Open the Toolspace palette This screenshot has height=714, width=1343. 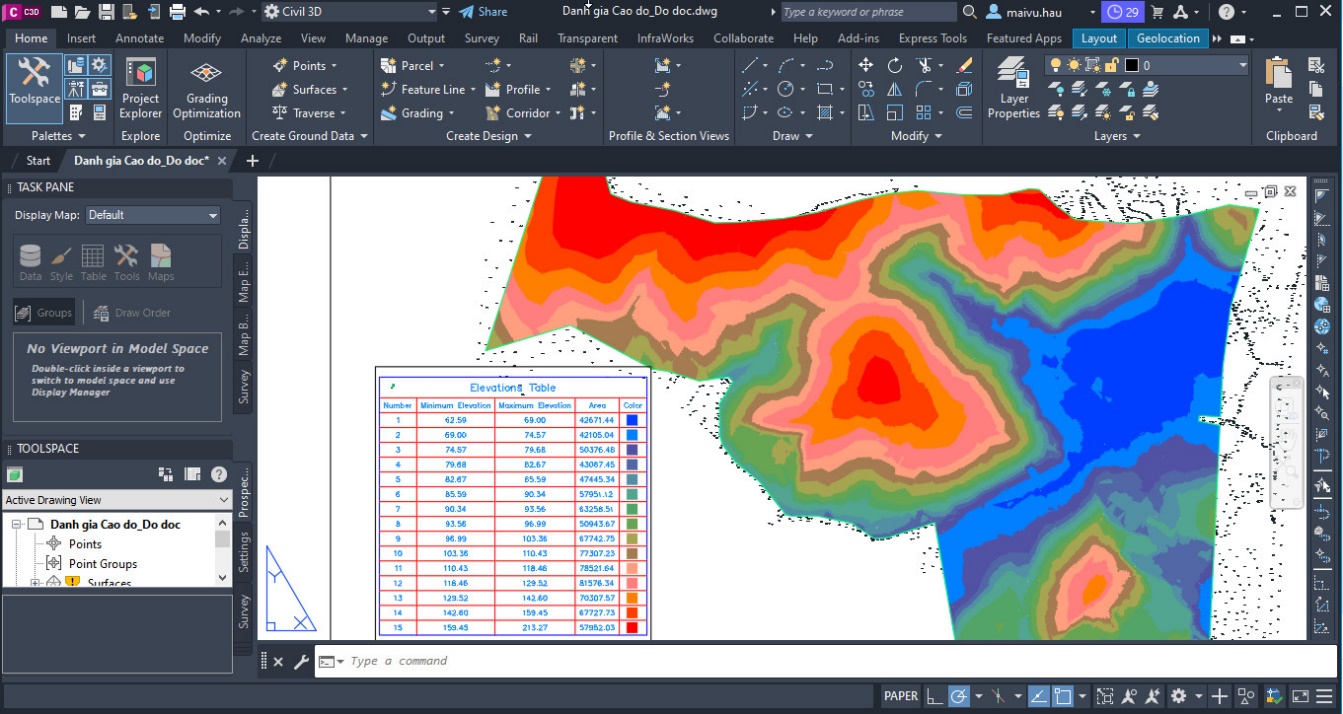[x=34, y=88]
